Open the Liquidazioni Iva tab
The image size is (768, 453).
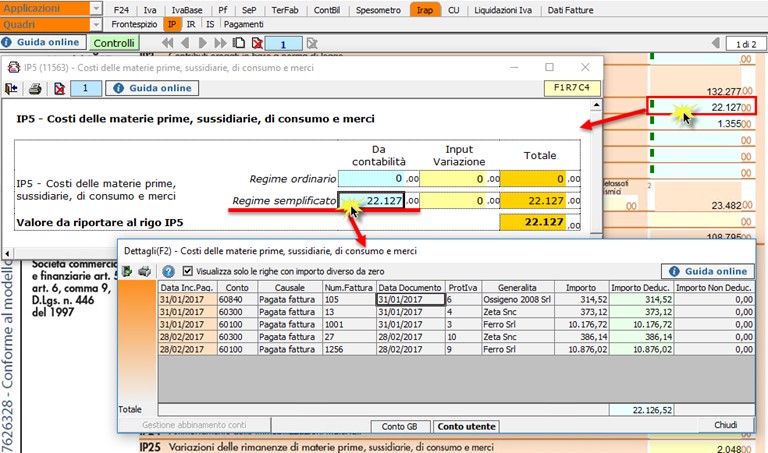click(503, 10)
